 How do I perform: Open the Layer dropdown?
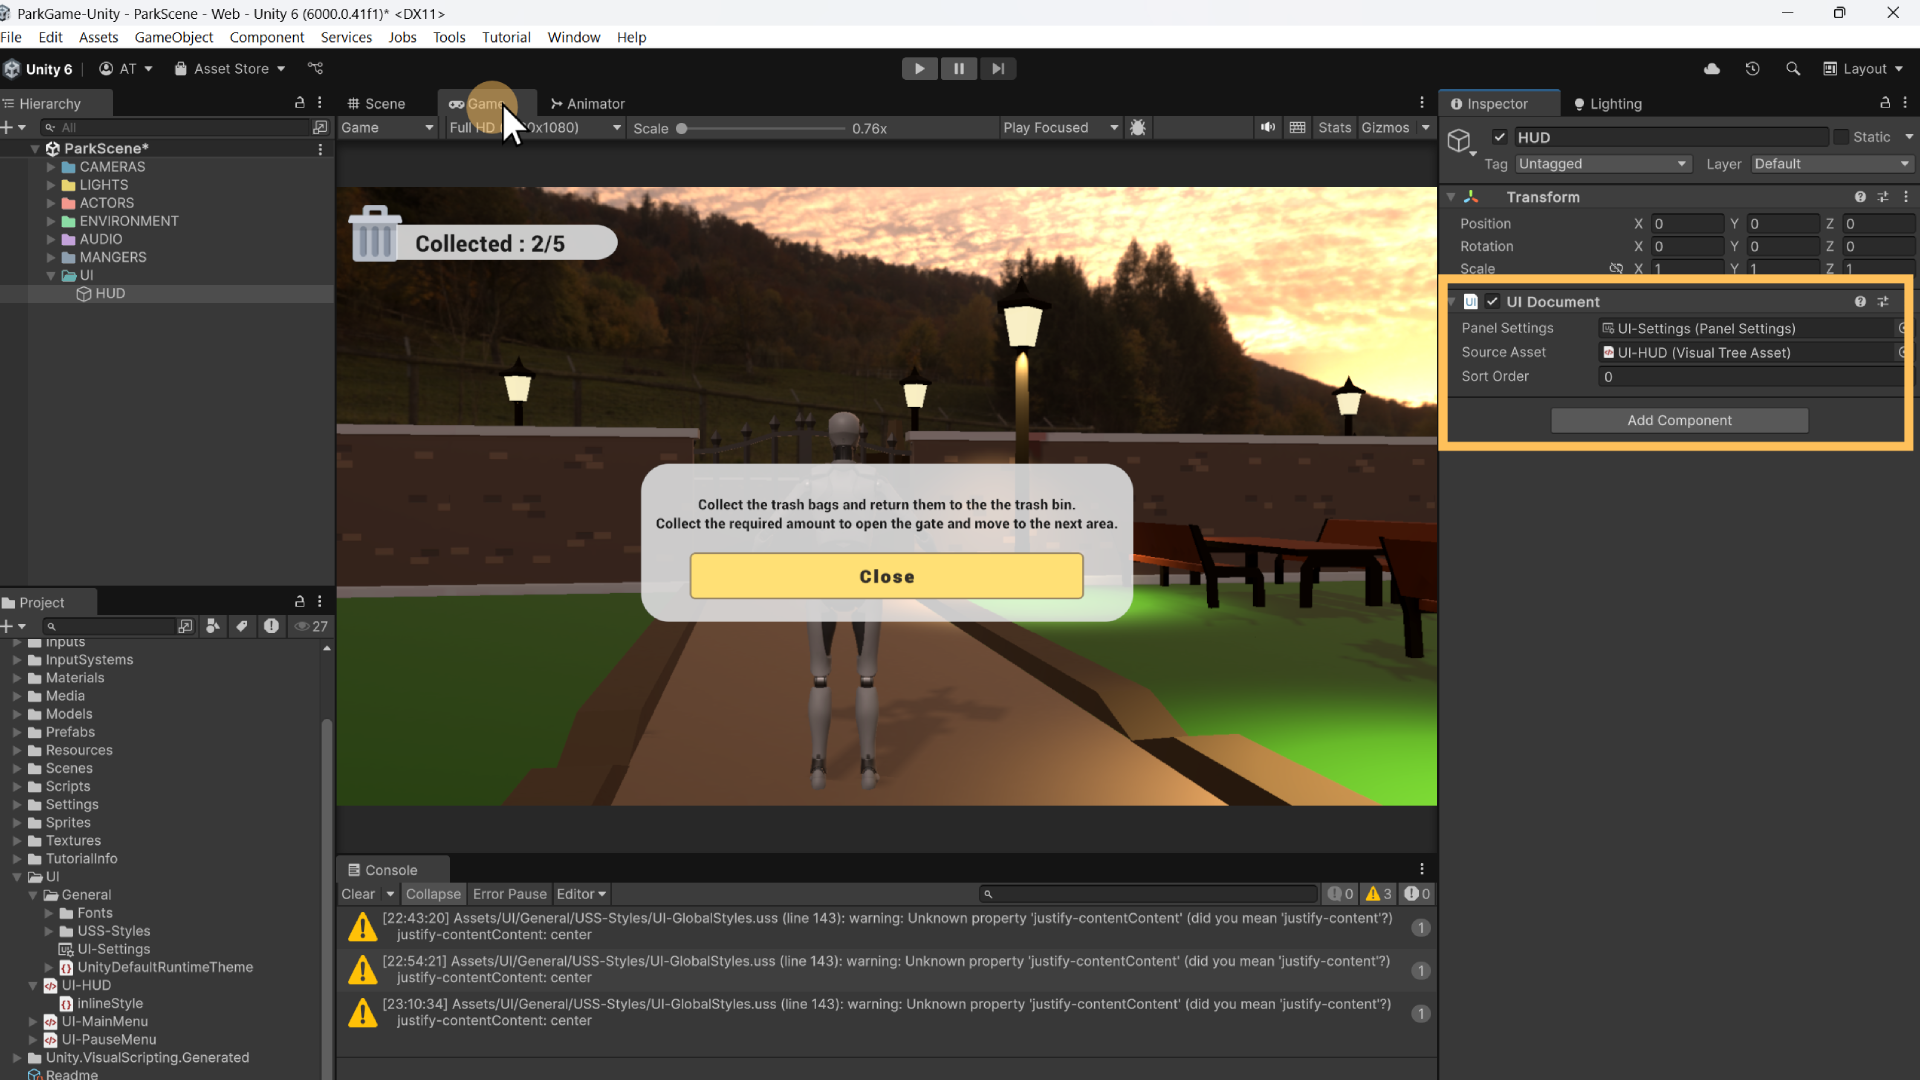coord(1831,163)
